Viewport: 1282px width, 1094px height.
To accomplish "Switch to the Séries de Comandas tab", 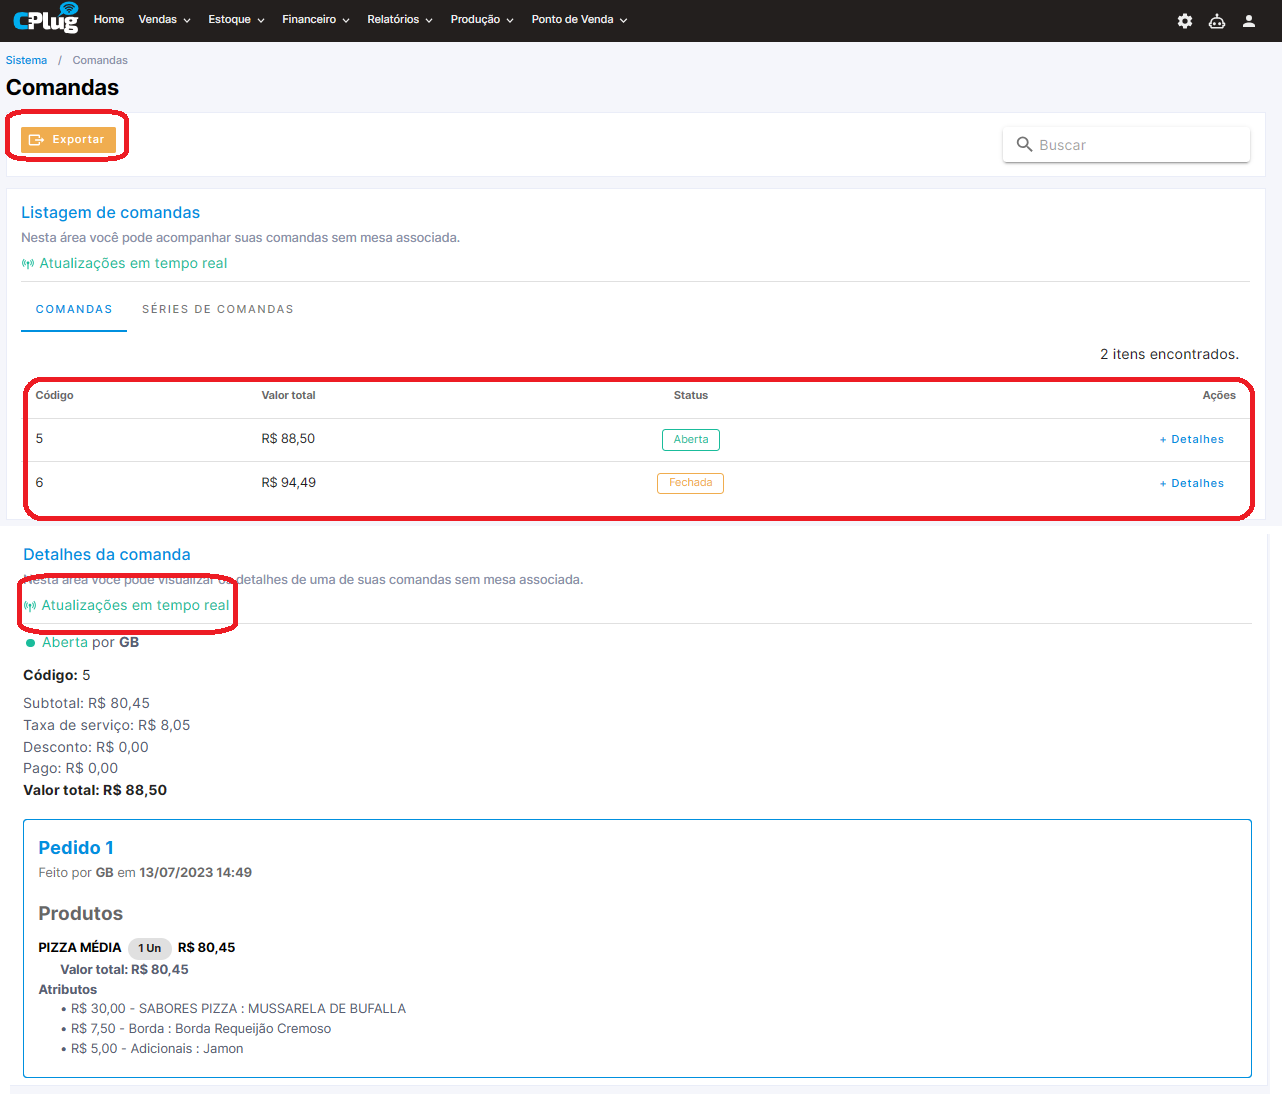I will [218, 310].
